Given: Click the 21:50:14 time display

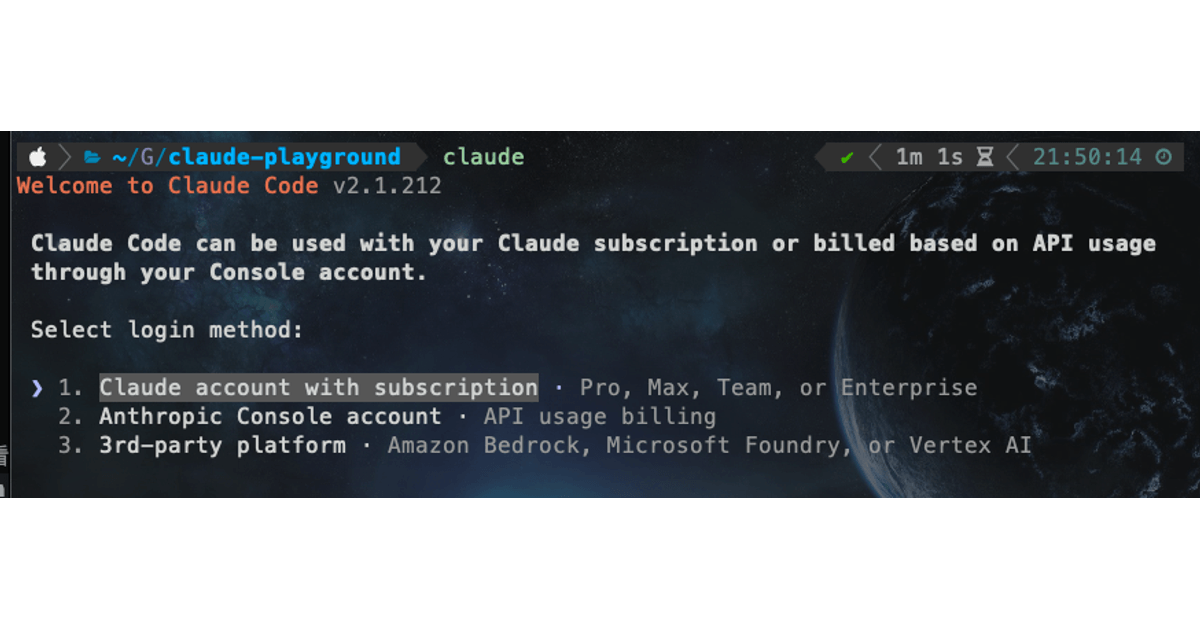Looking at the screenshot, I should coord(1087,157).
